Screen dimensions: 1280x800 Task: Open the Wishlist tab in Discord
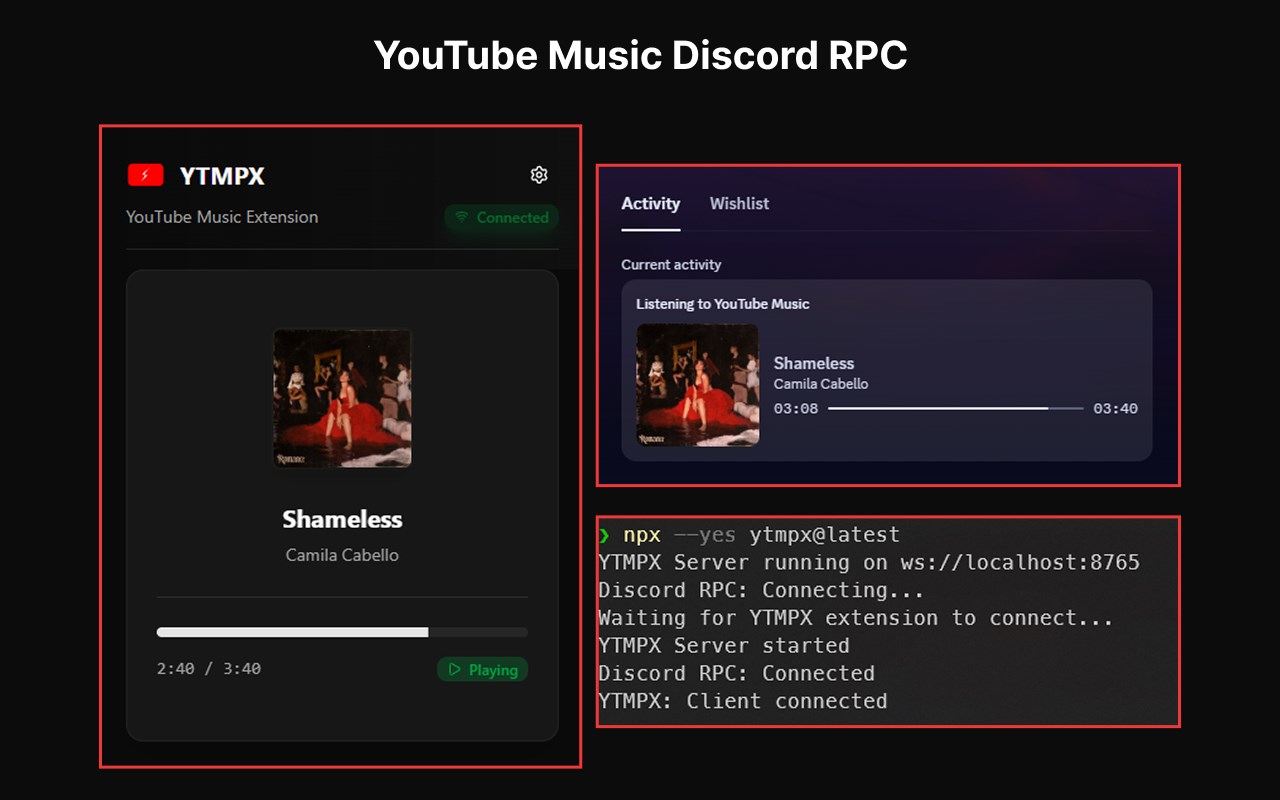(740, 204)
